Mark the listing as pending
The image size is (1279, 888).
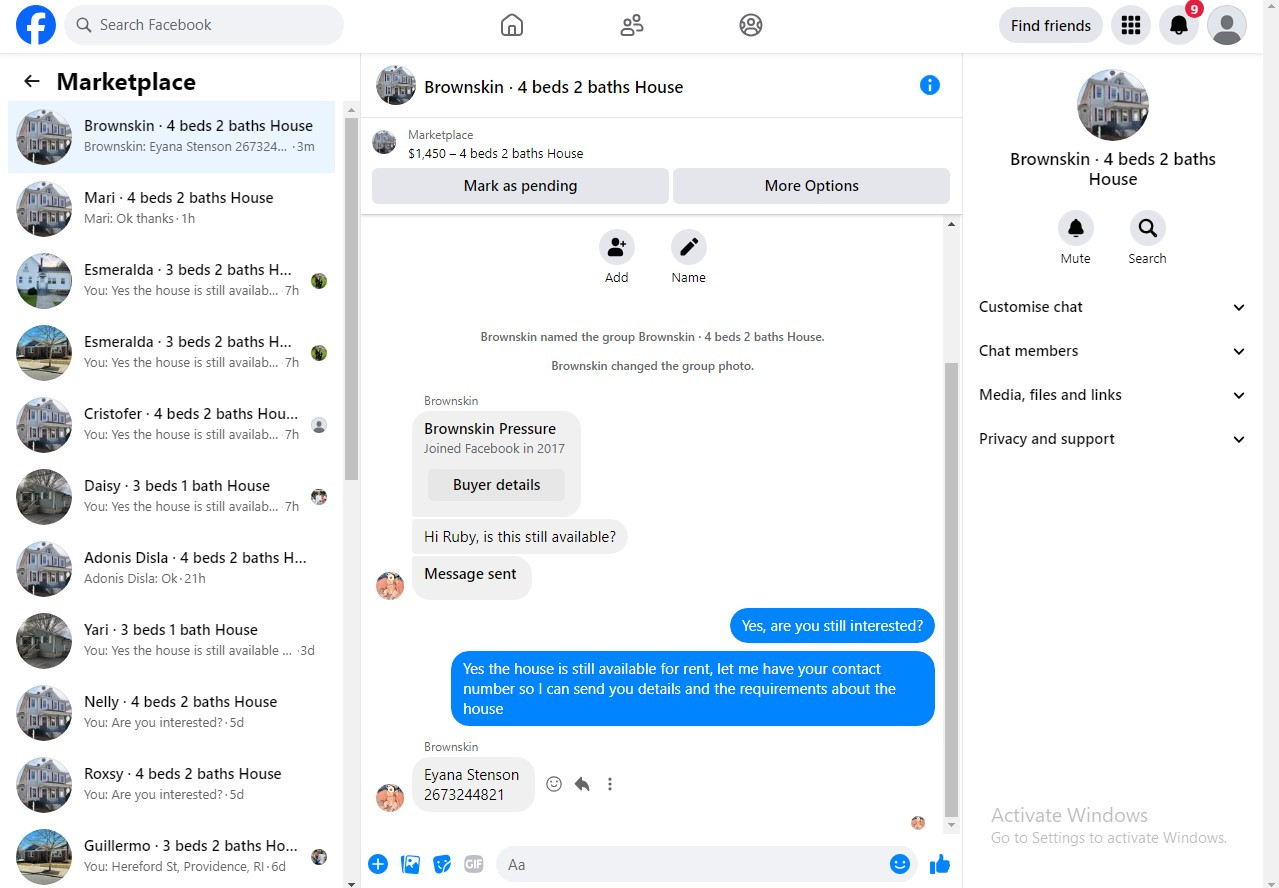click(x=520, y=186)
